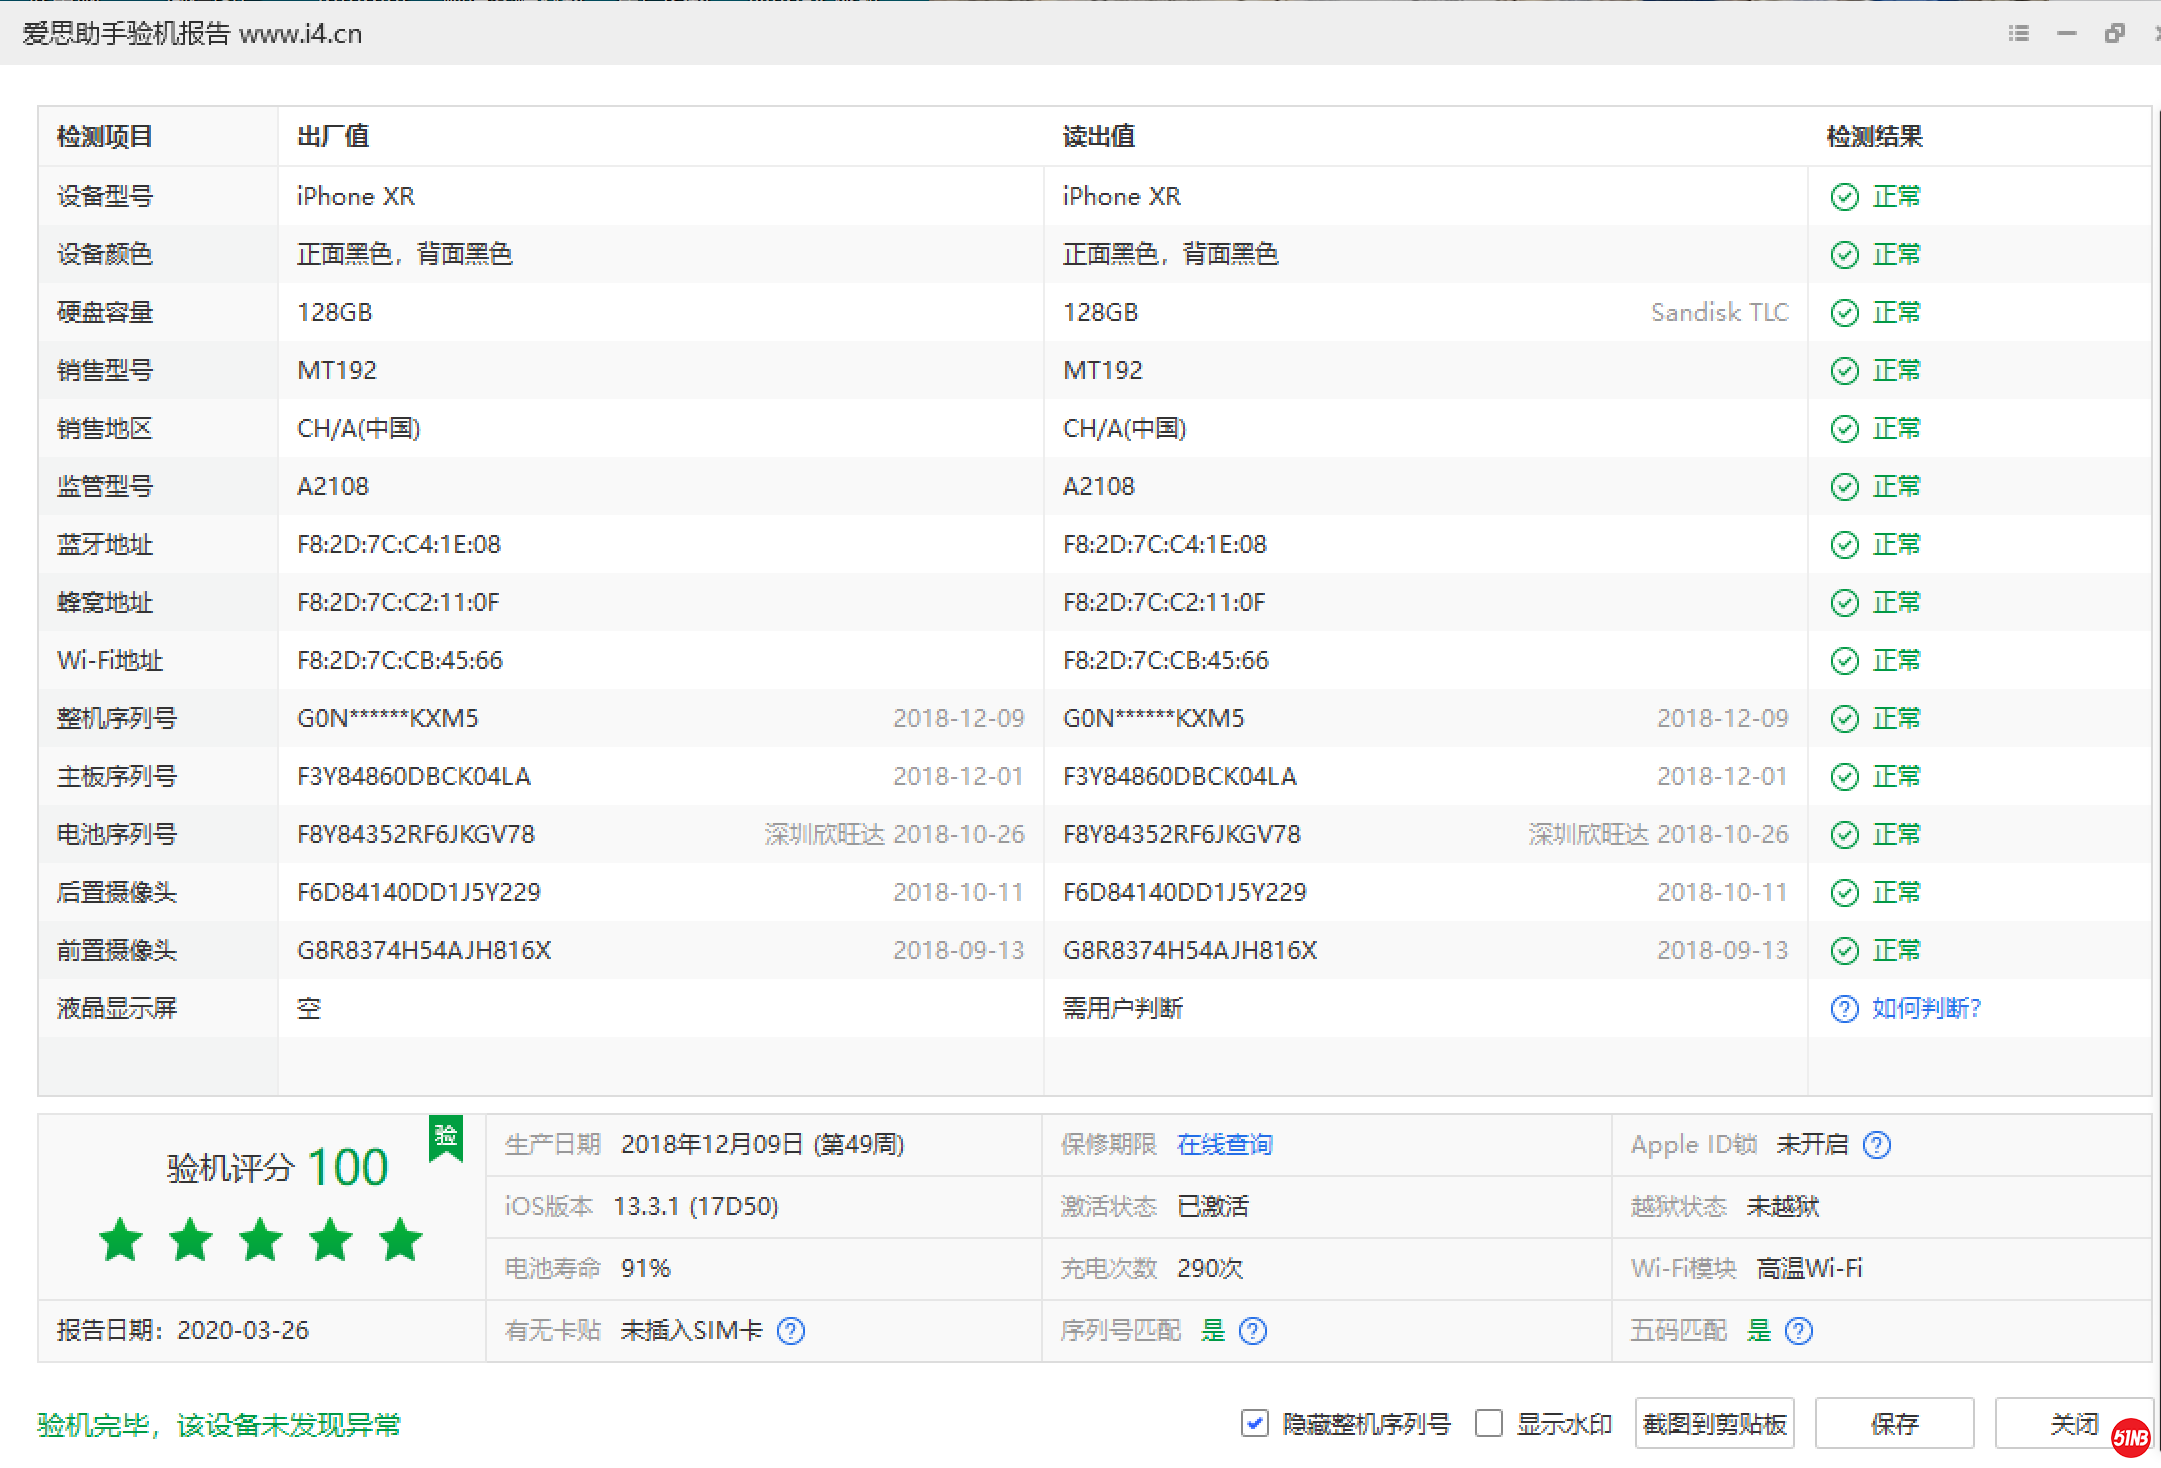Click the 截图到剪贴板 button
The image size is (2161, 1468).
[1714, 1422]
